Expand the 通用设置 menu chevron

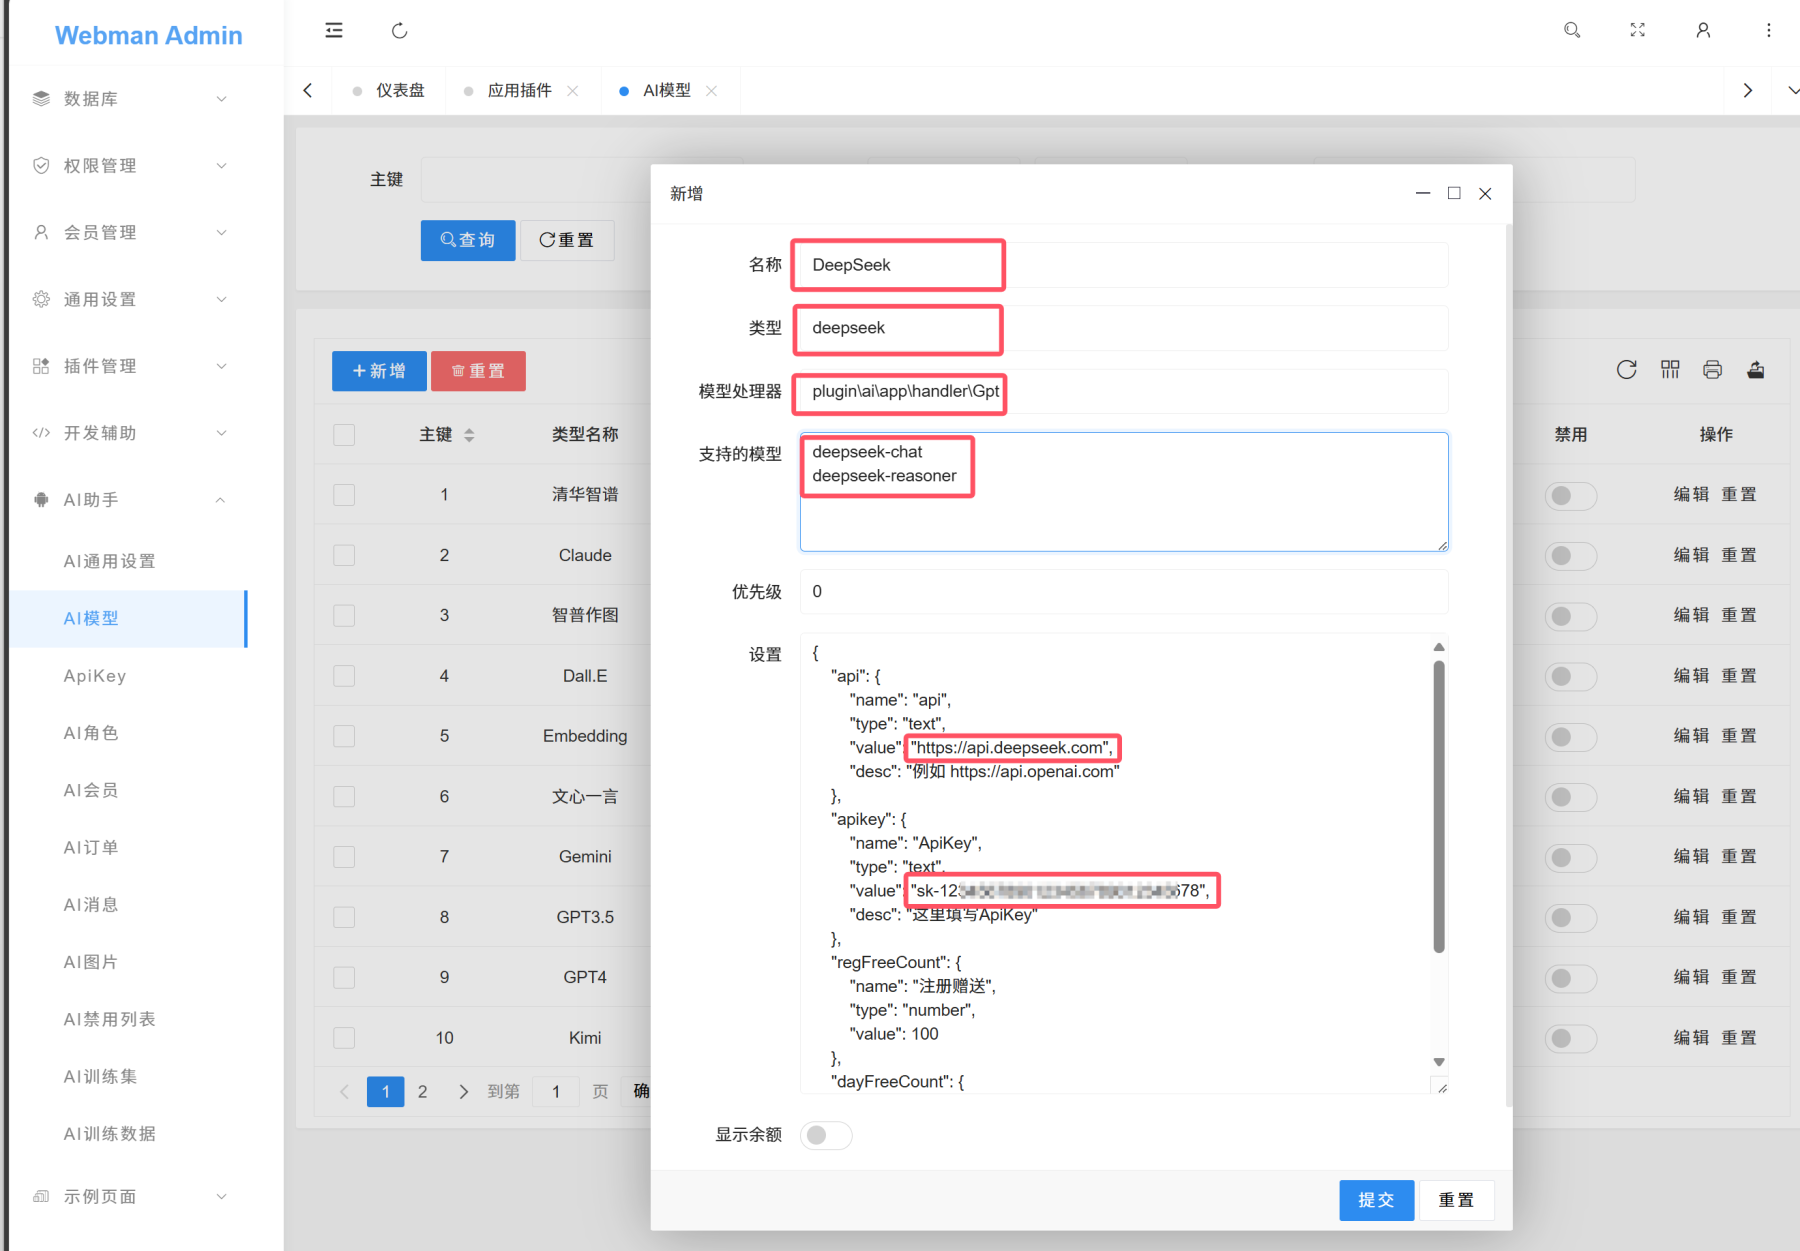pyautogui.click(x=222, y=299)
